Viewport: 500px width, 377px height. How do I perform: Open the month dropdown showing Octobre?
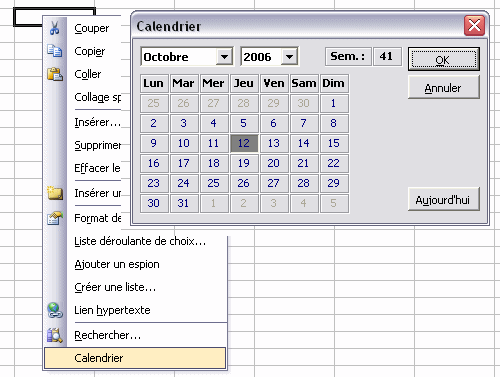coord(224,57)
